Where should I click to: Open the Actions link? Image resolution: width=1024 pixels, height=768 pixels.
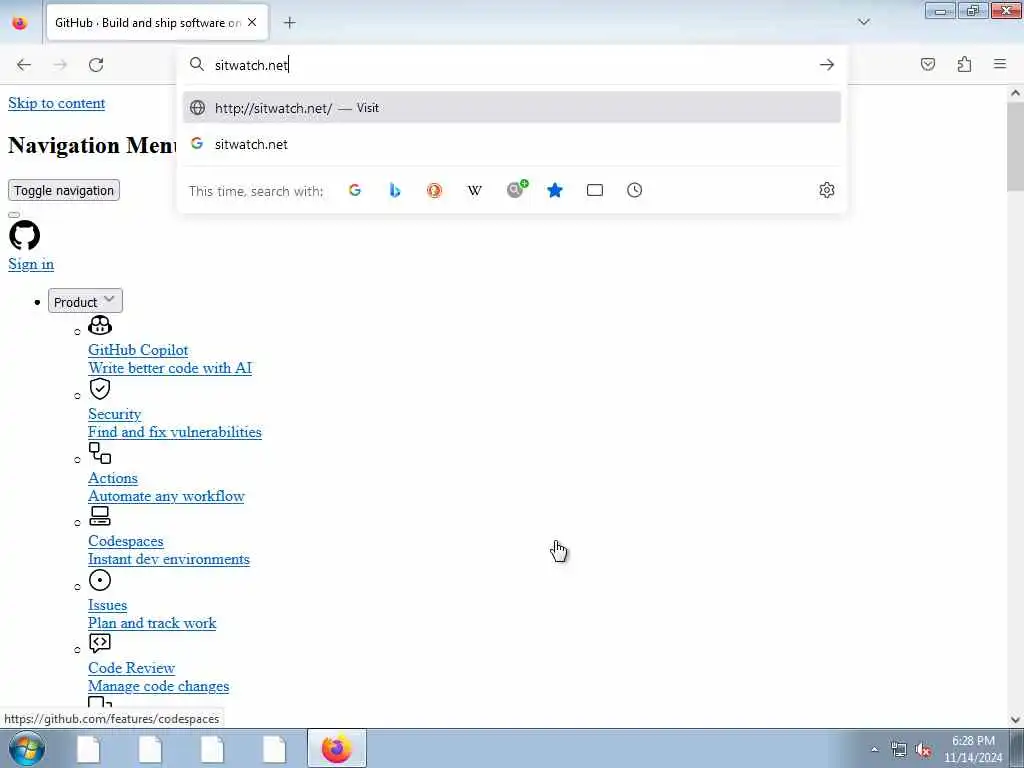(113, 477)
